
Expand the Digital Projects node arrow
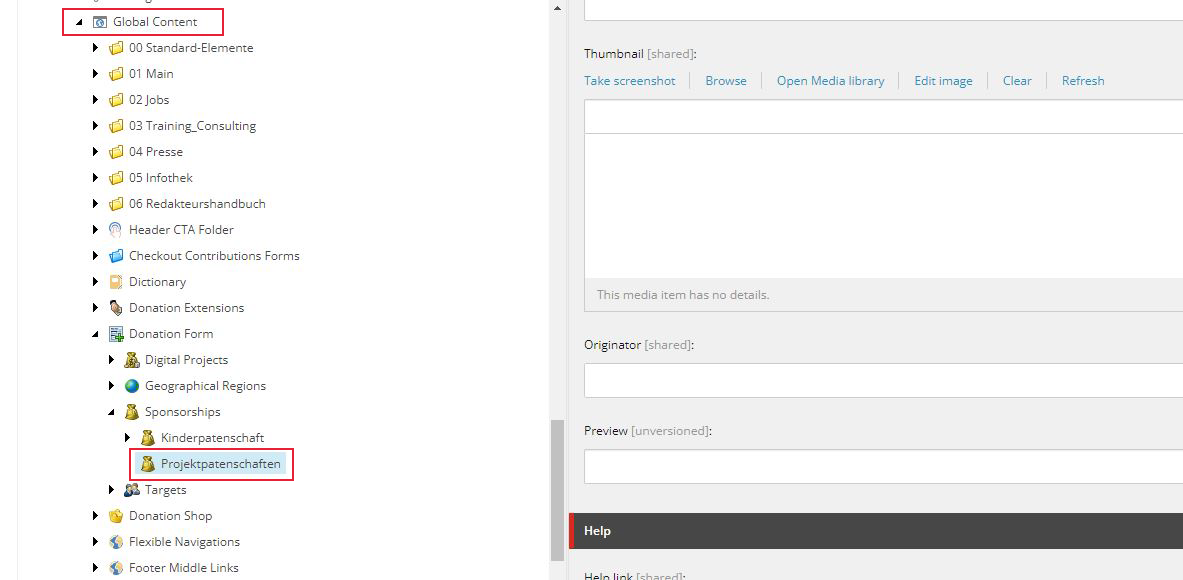pos(112,360)
